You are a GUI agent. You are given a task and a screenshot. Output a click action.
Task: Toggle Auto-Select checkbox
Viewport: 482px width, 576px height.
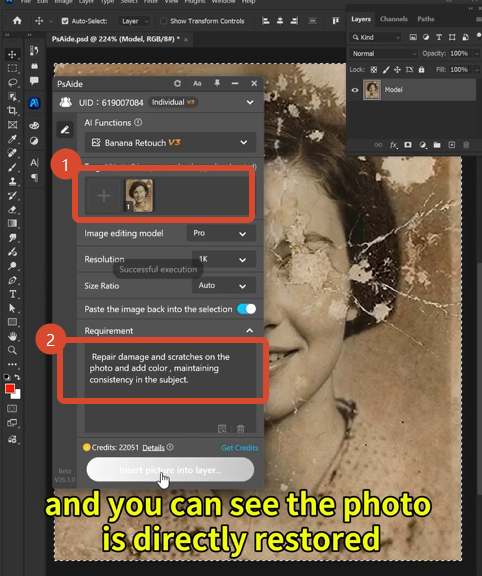[x=65, y=21]
